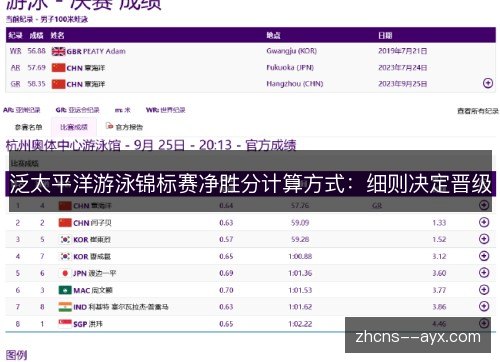Click the 1:01.36 result time
Image resolution: width=500 pixels, height=362 pixels.
click(x=300, y=273)
